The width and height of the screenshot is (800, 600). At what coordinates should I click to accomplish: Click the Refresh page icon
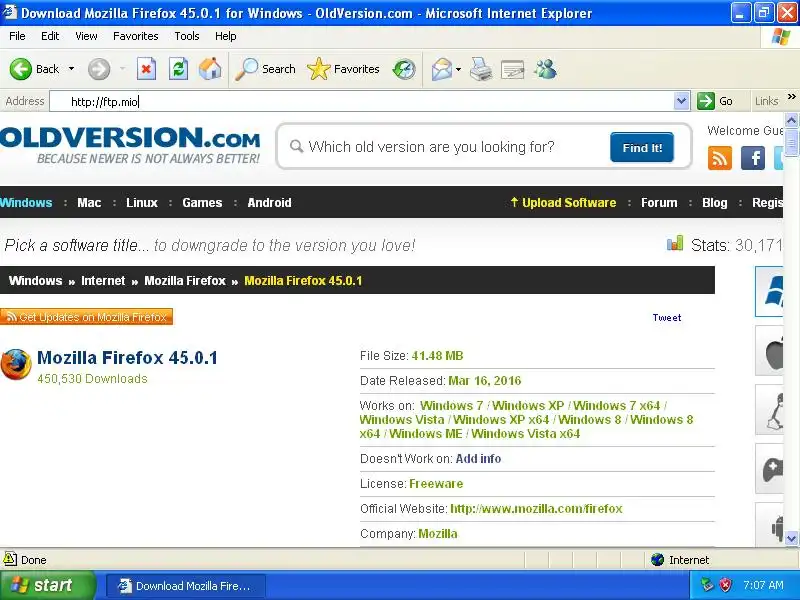pos(179,69)
